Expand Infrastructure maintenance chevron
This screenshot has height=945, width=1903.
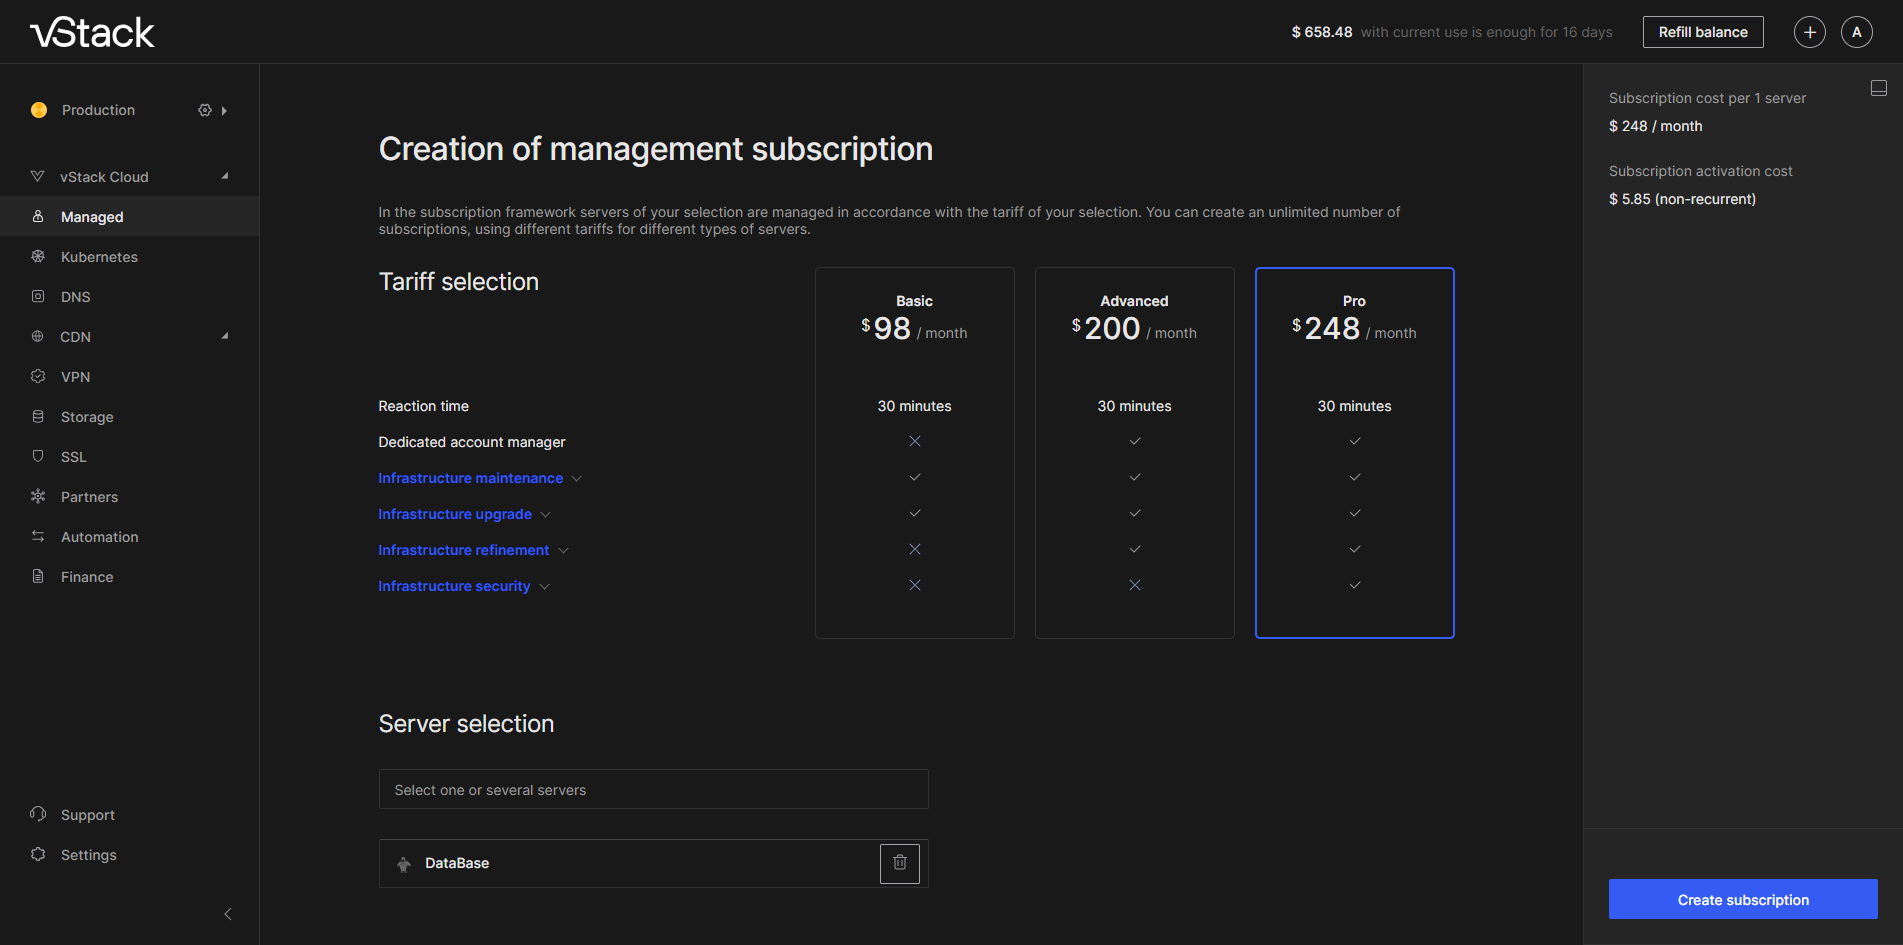point(577,479)
